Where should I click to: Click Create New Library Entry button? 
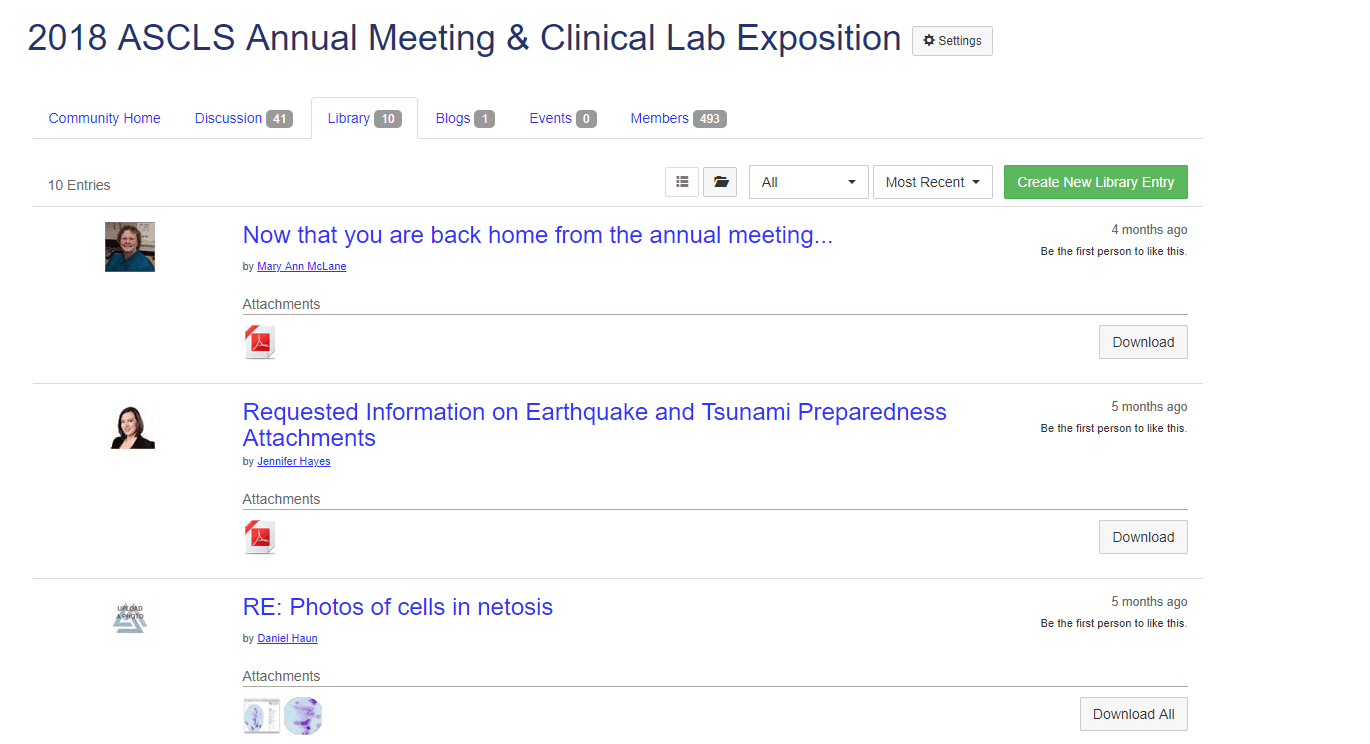1095,182
